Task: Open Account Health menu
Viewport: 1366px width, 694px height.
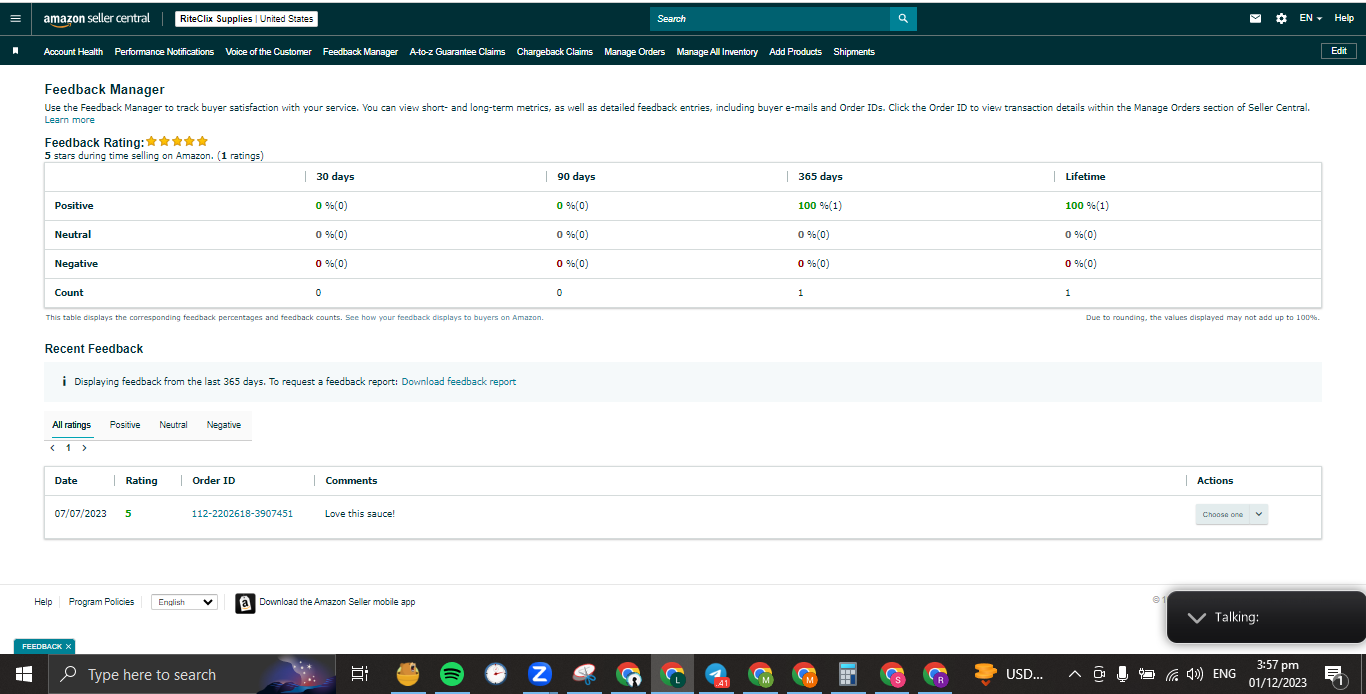Action: coord(73,51)
